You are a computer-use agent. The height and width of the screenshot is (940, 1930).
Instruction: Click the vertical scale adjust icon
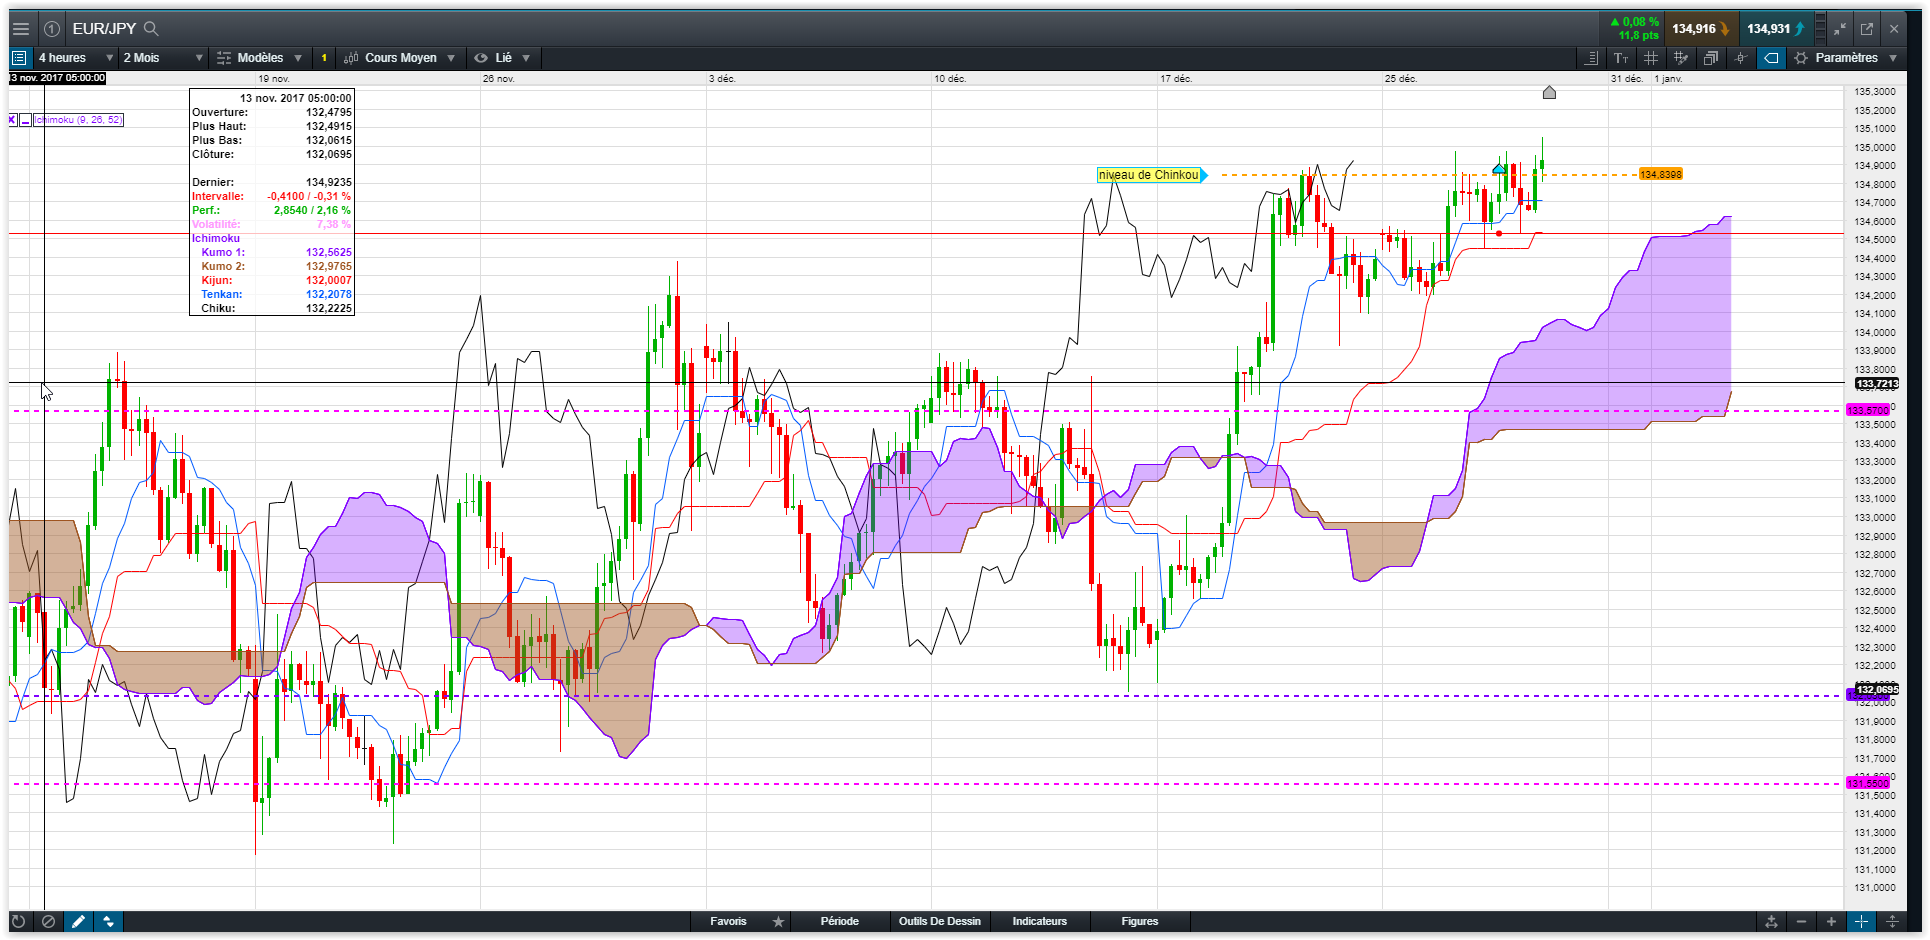click(1892, 921)
